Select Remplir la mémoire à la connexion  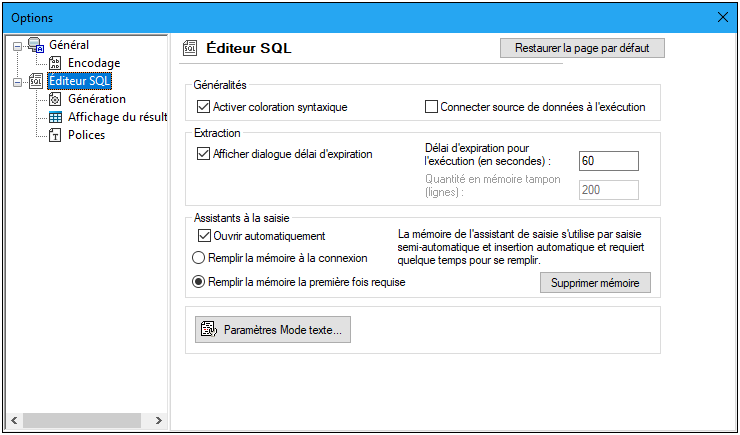coord(198,257)
